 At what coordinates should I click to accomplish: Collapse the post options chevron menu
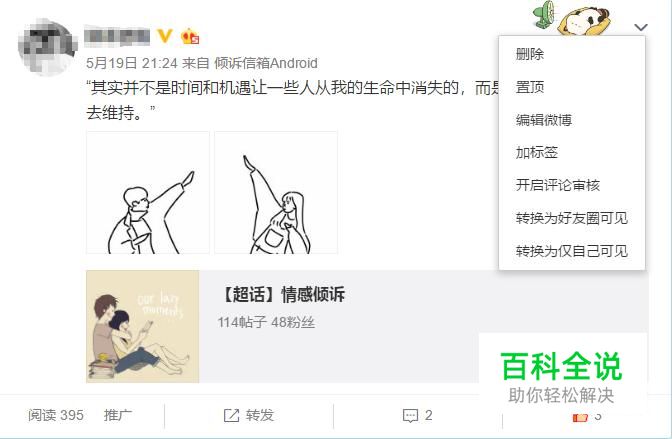(641, 27)
